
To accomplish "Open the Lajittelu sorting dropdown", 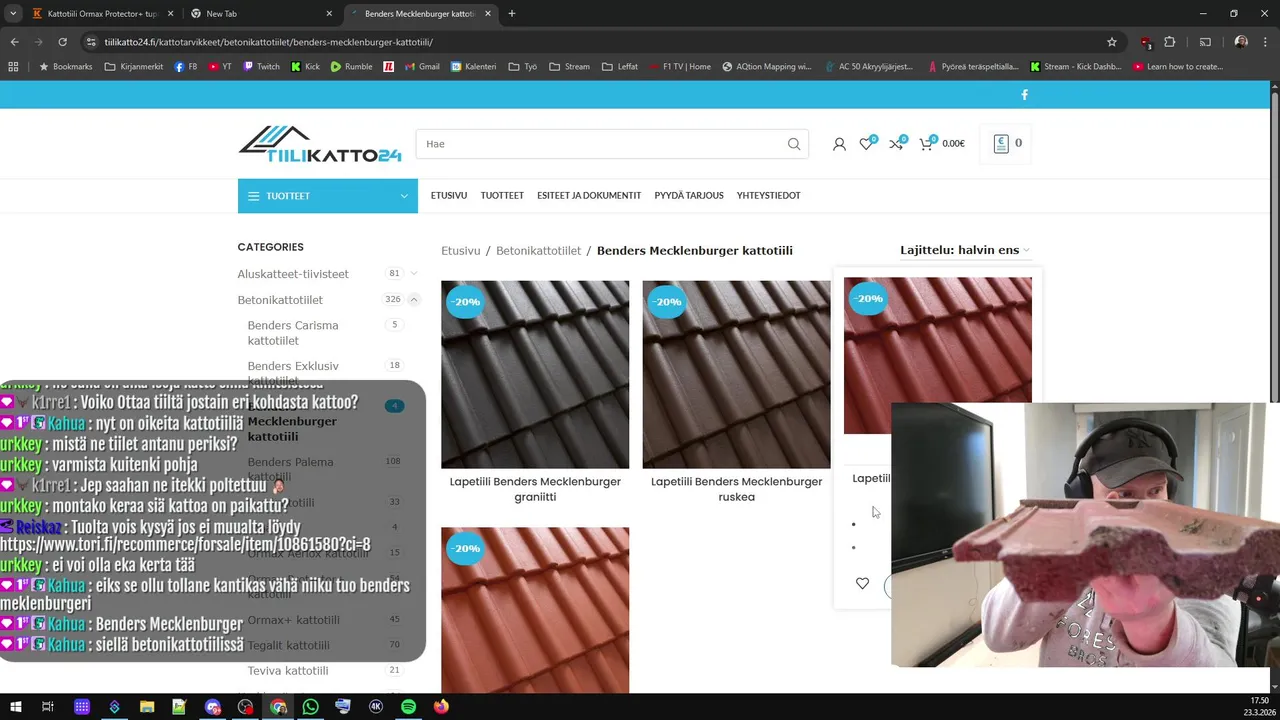I will pyautogui.click(x=965, y=250).
